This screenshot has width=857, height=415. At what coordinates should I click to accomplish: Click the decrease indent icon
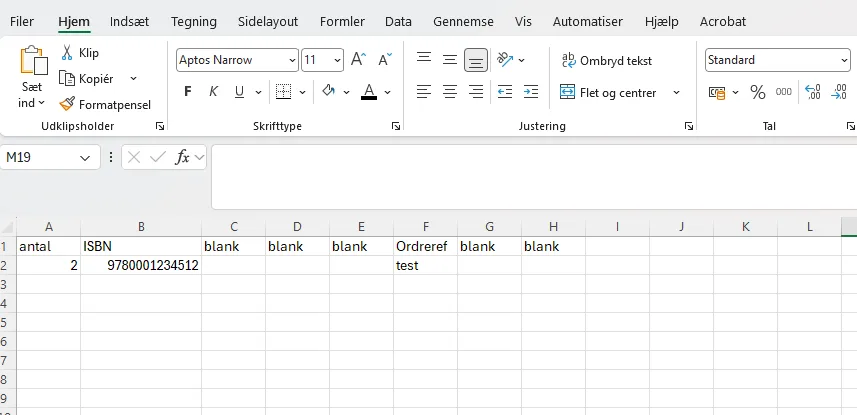point(504,92)
